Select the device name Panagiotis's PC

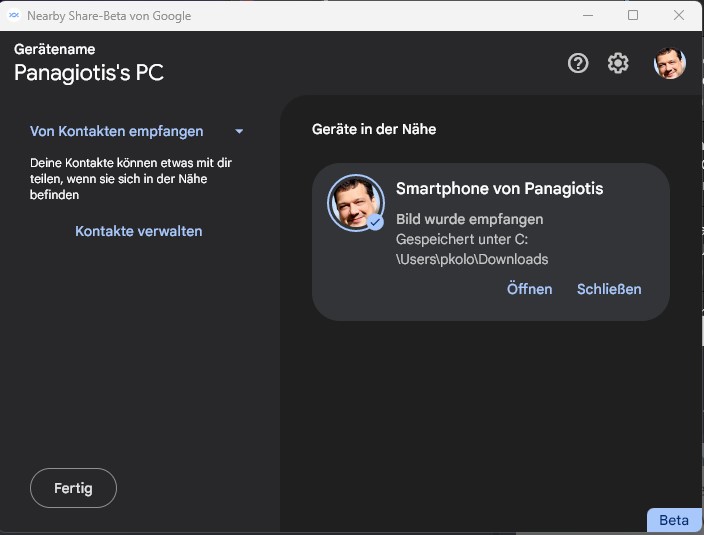pos(89,73)
